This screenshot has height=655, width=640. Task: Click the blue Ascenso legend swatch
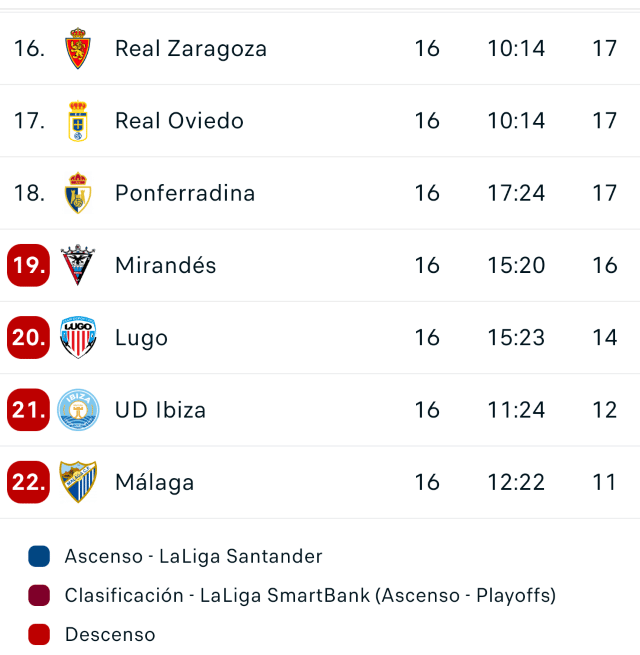(x=39, y=556)
